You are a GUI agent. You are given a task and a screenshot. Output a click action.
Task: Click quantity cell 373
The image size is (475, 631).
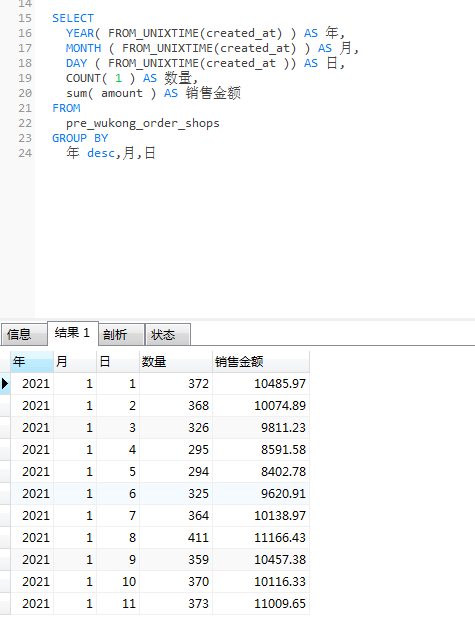[176, 604]
